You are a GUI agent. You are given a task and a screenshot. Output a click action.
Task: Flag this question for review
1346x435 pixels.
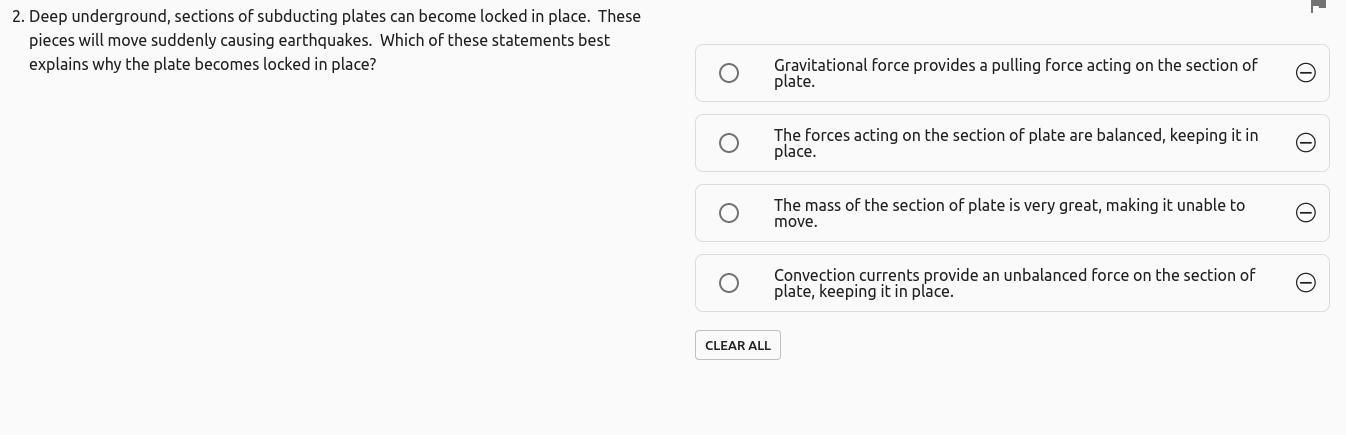coord(1318,6)
